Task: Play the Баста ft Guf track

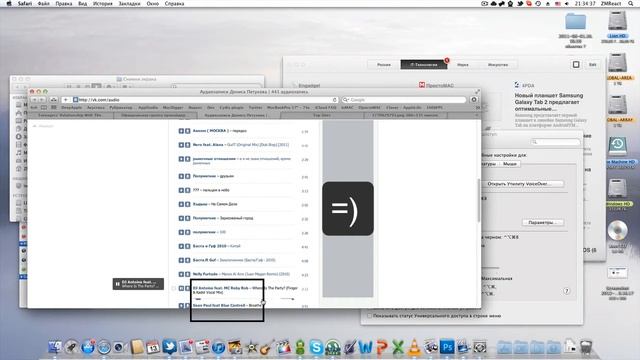Action: 181,260
